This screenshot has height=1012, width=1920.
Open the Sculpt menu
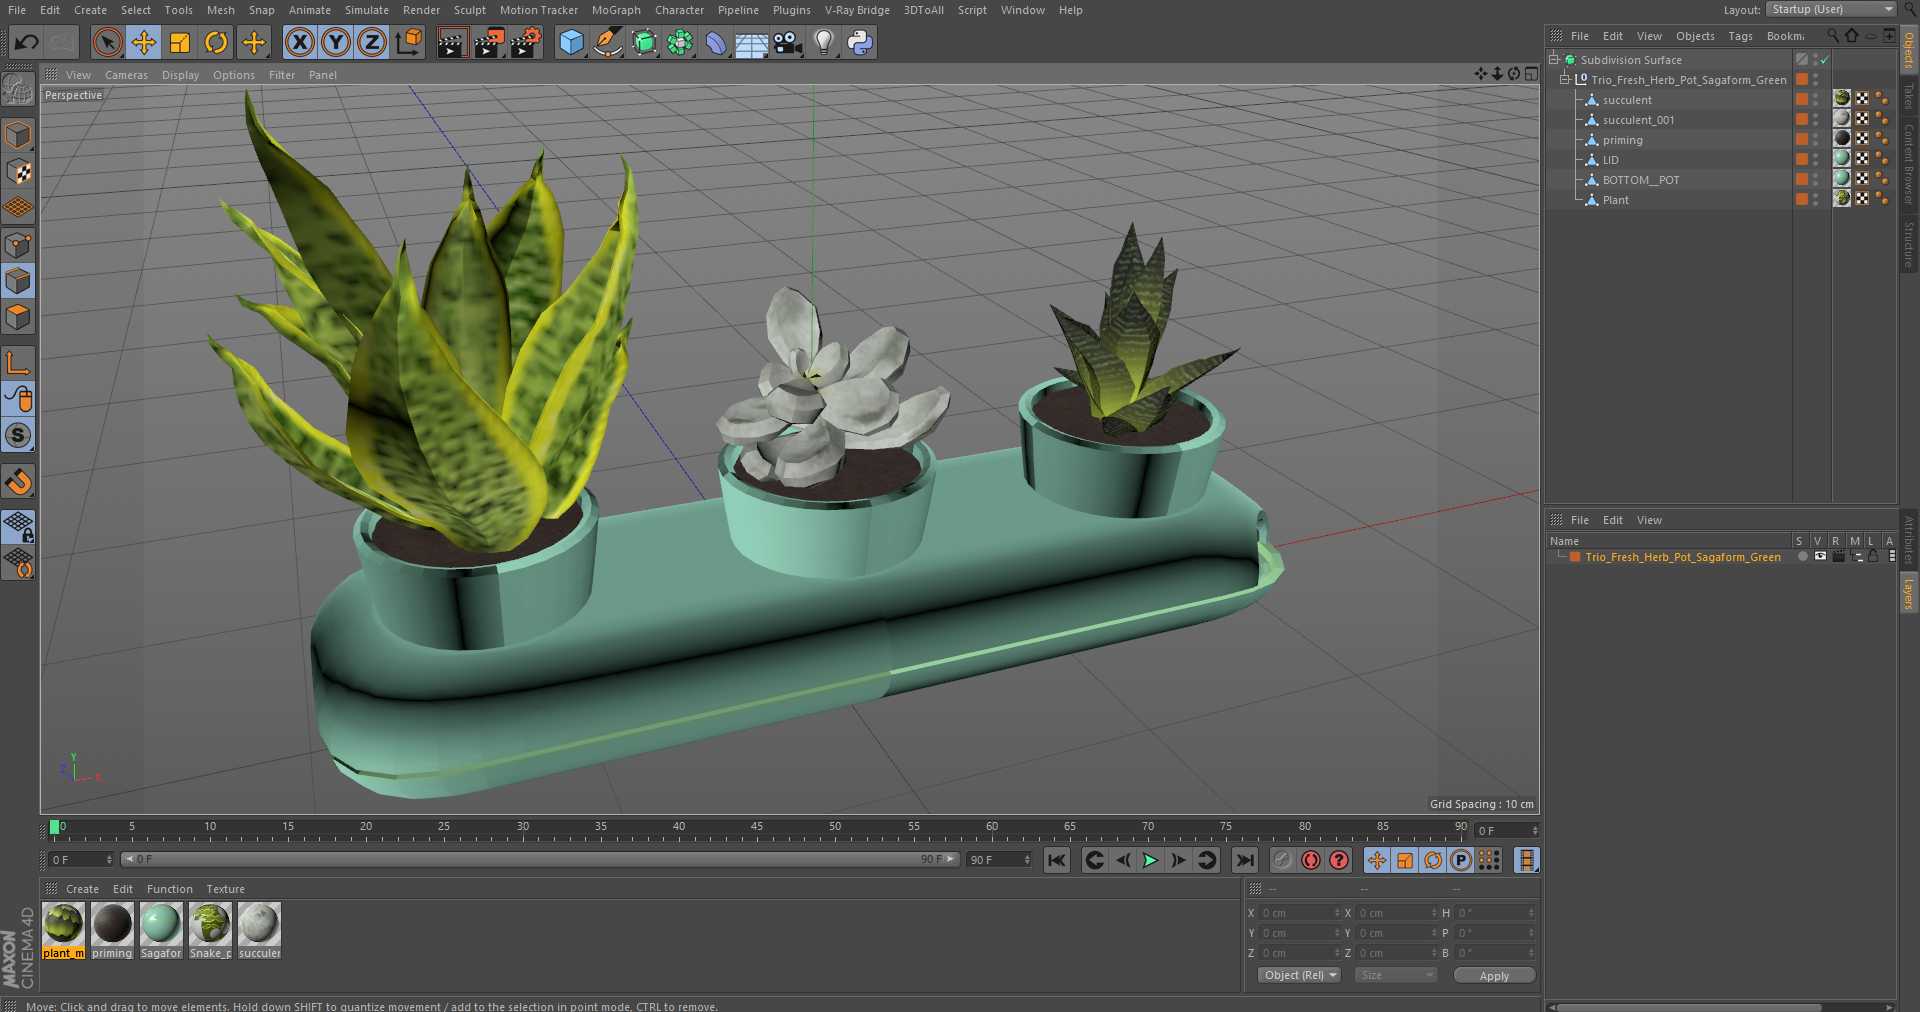[470, 10]
